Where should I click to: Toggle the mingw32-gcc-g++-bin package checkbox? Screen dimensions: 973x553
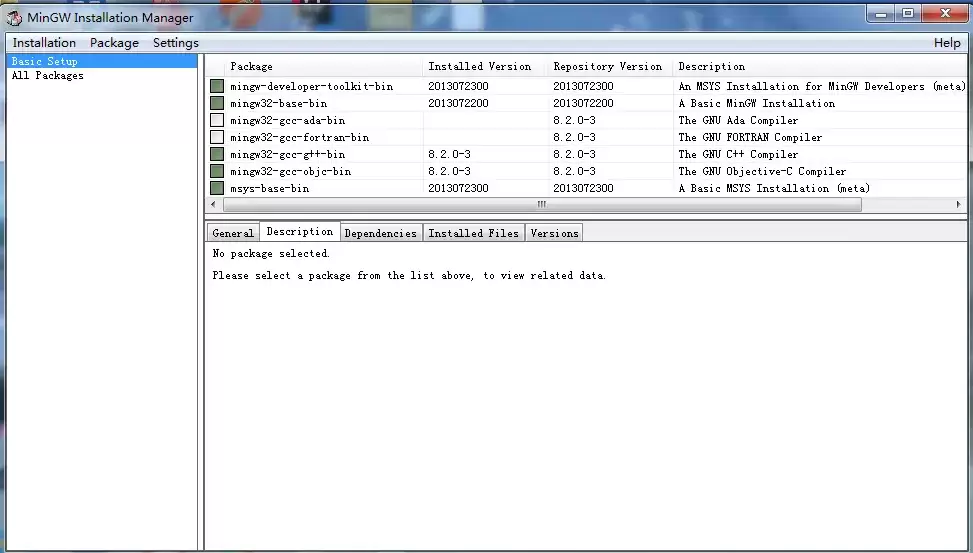coord(217,154)
